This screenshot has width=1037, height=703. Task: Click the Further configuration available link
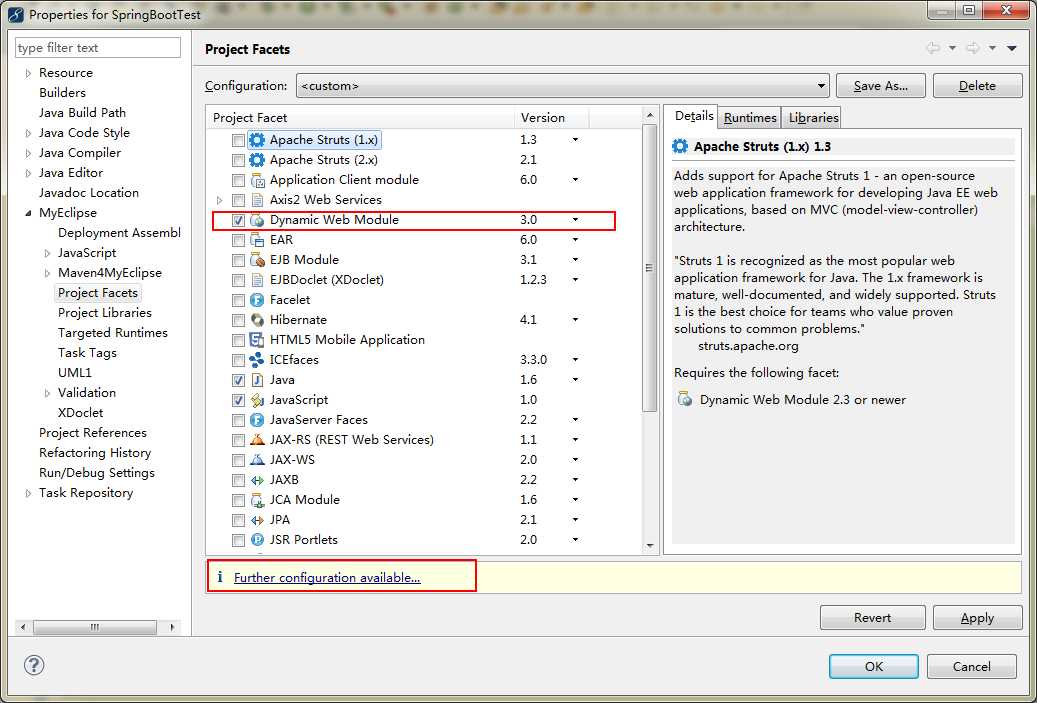pos(327,577)
